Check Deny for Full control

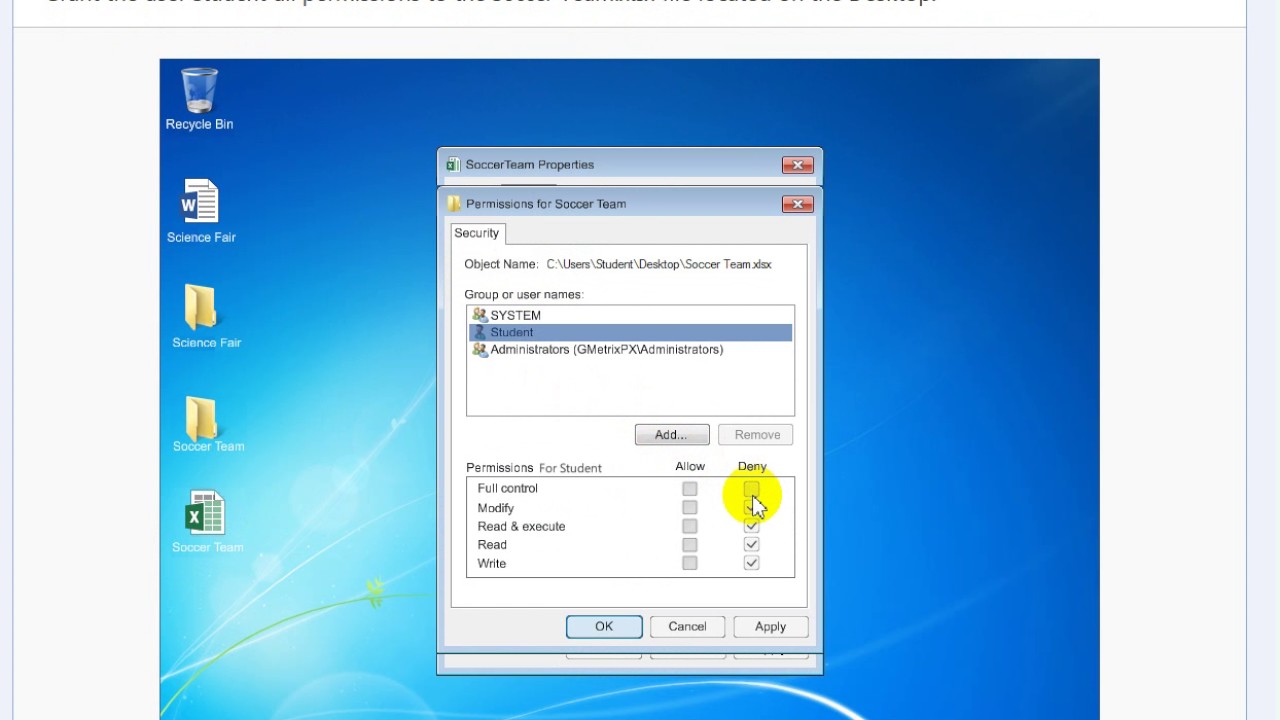point(751,489)
